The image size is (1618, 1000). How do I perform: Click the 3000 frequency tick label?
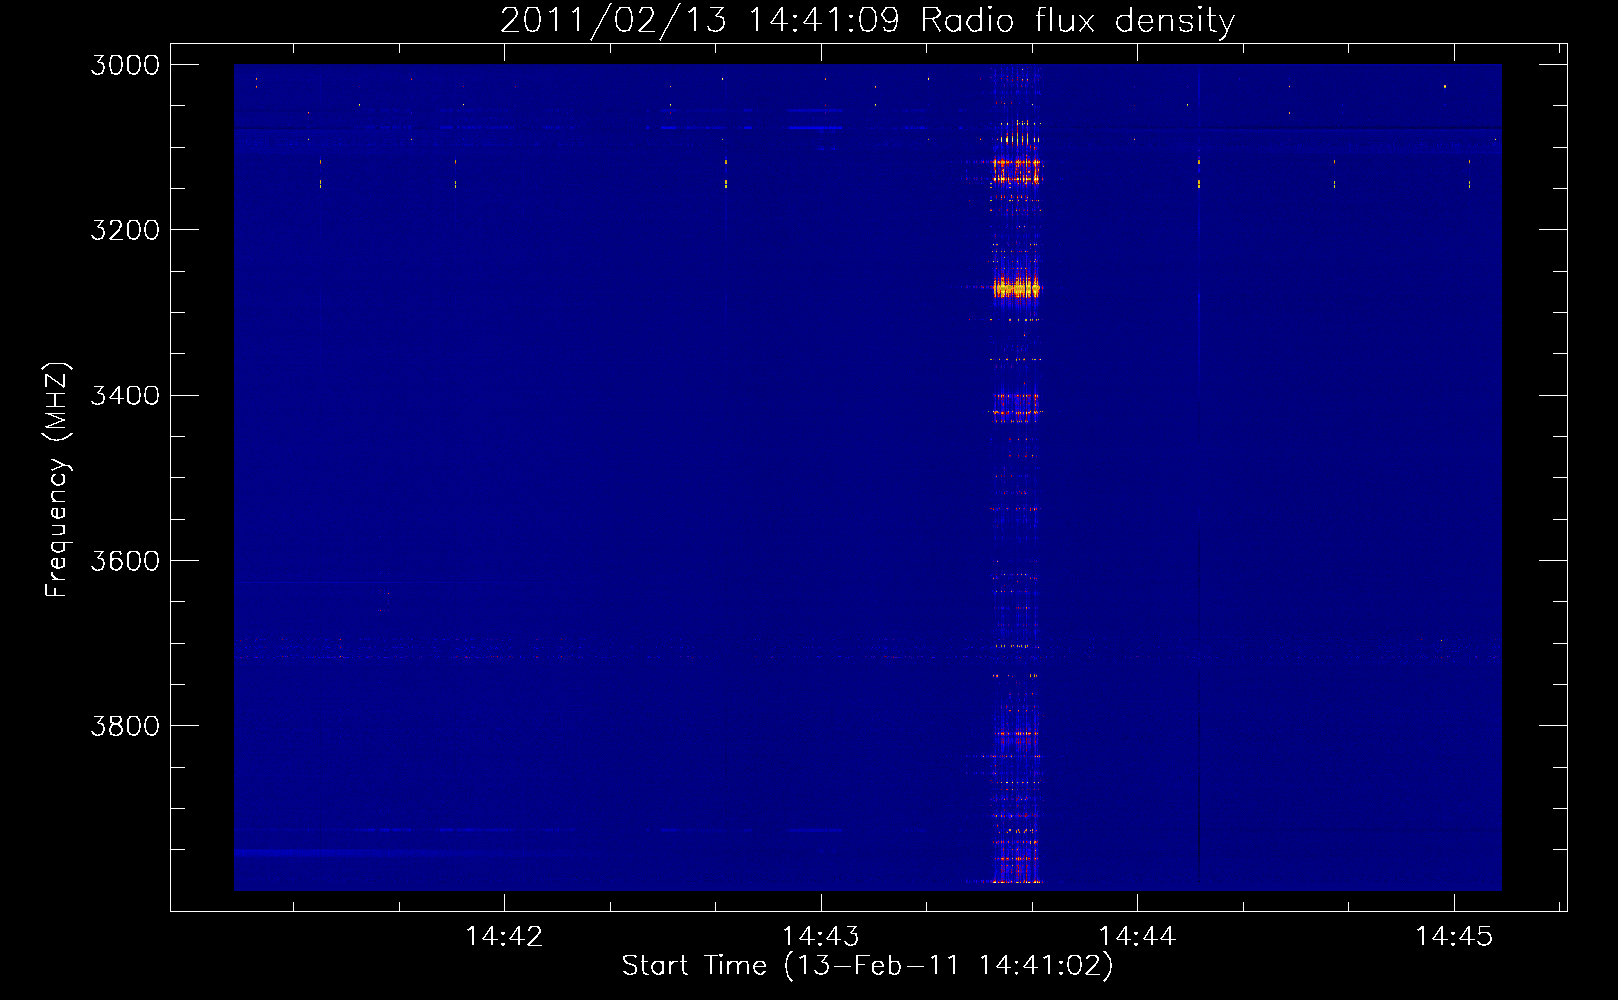[125, 65]
